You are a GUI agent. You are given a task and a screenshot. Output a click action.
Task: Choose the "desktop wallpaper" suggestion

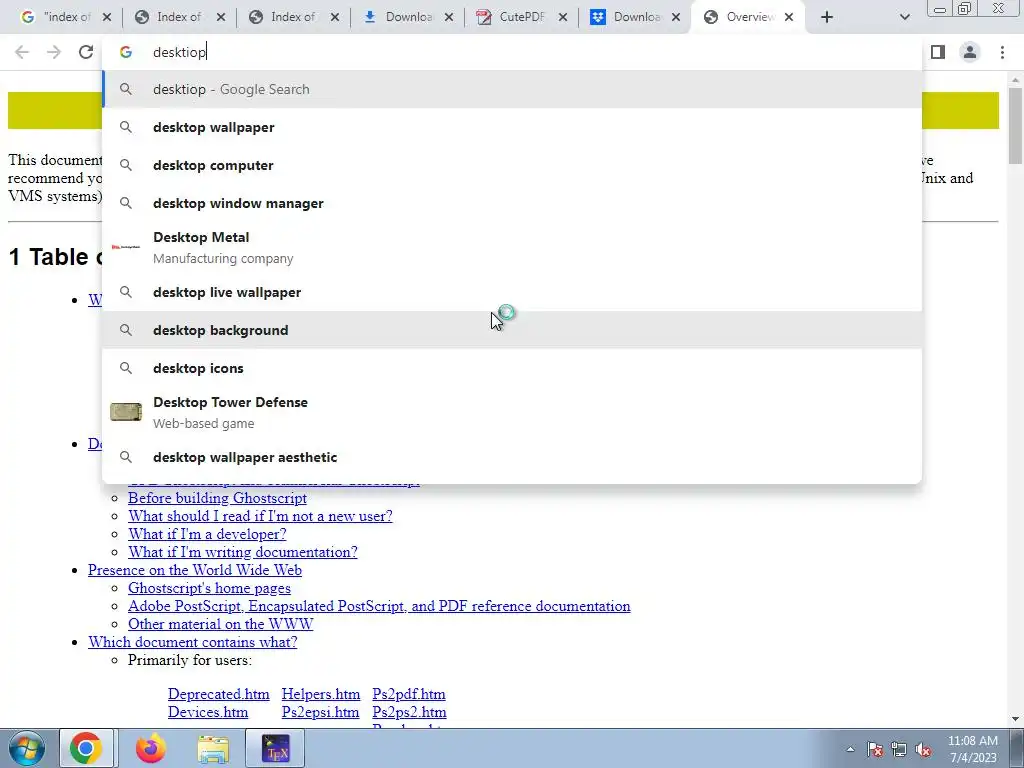click(512, 127)
